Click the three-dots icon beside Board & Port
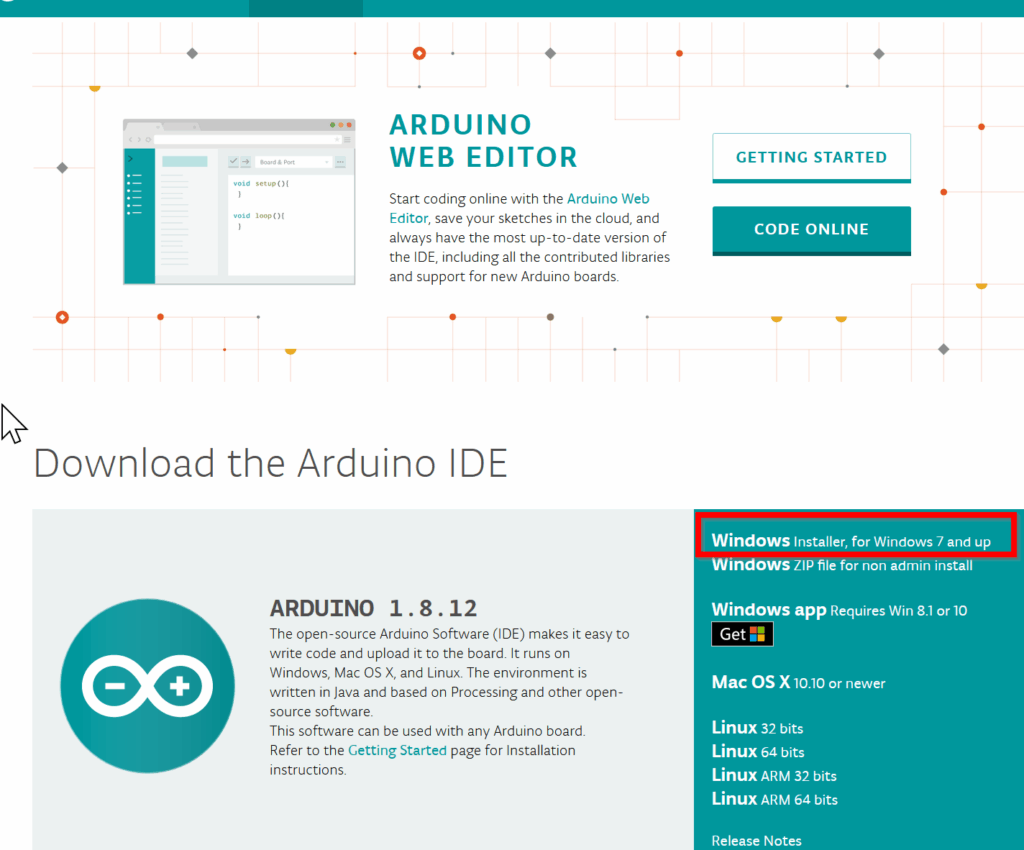Viewport: 1024px width, 850px height. 340,161
